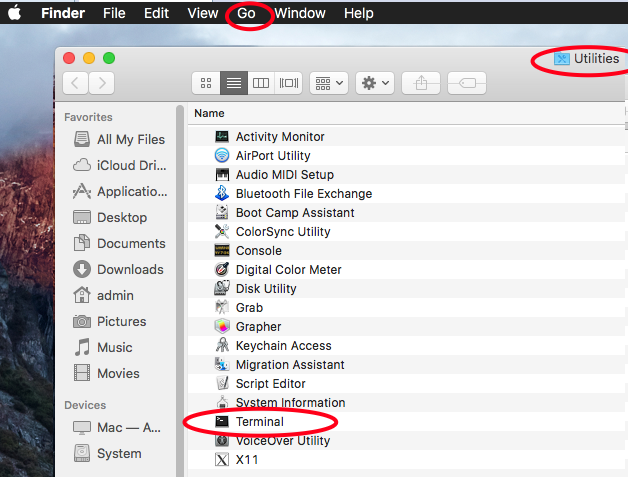Select the Script Editor icon

coord(222,383)
